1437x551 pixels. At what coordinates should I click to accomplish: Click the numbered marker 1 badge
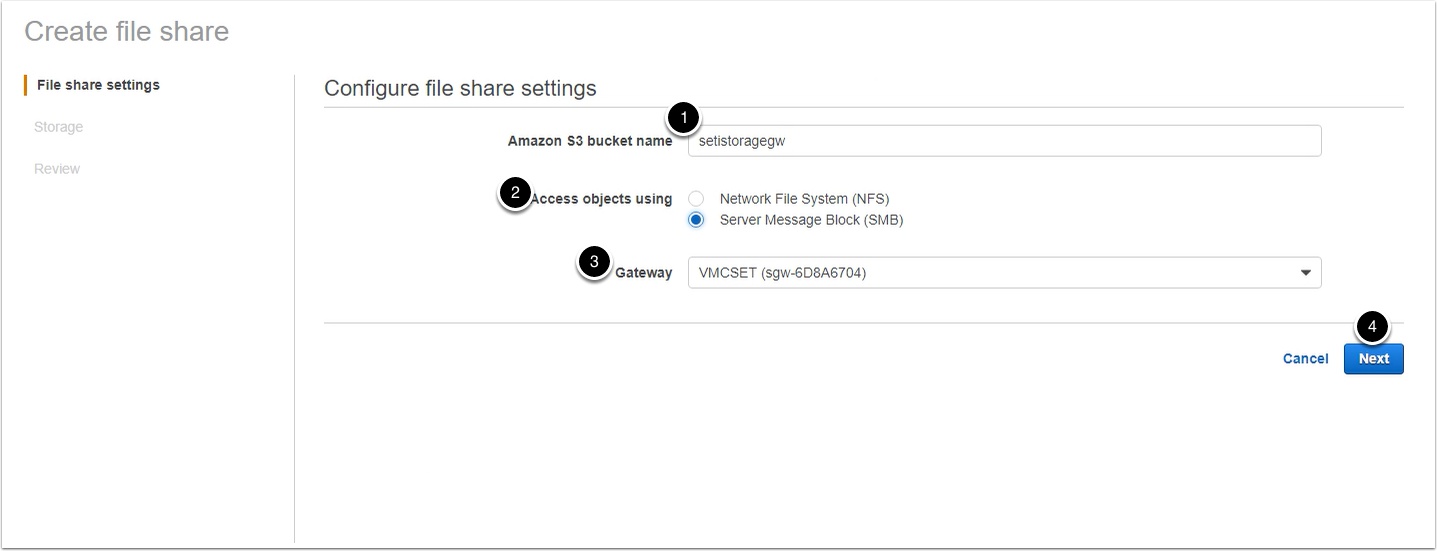pos(683,119)
